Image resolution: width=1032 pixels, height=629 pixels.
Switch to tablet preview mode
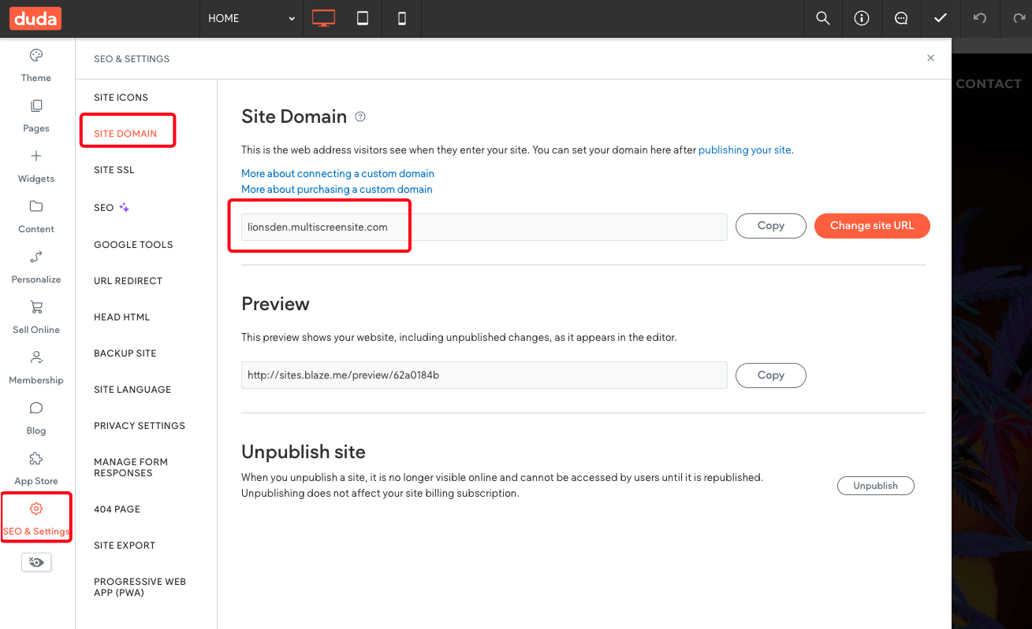click(x=361, y=18)
